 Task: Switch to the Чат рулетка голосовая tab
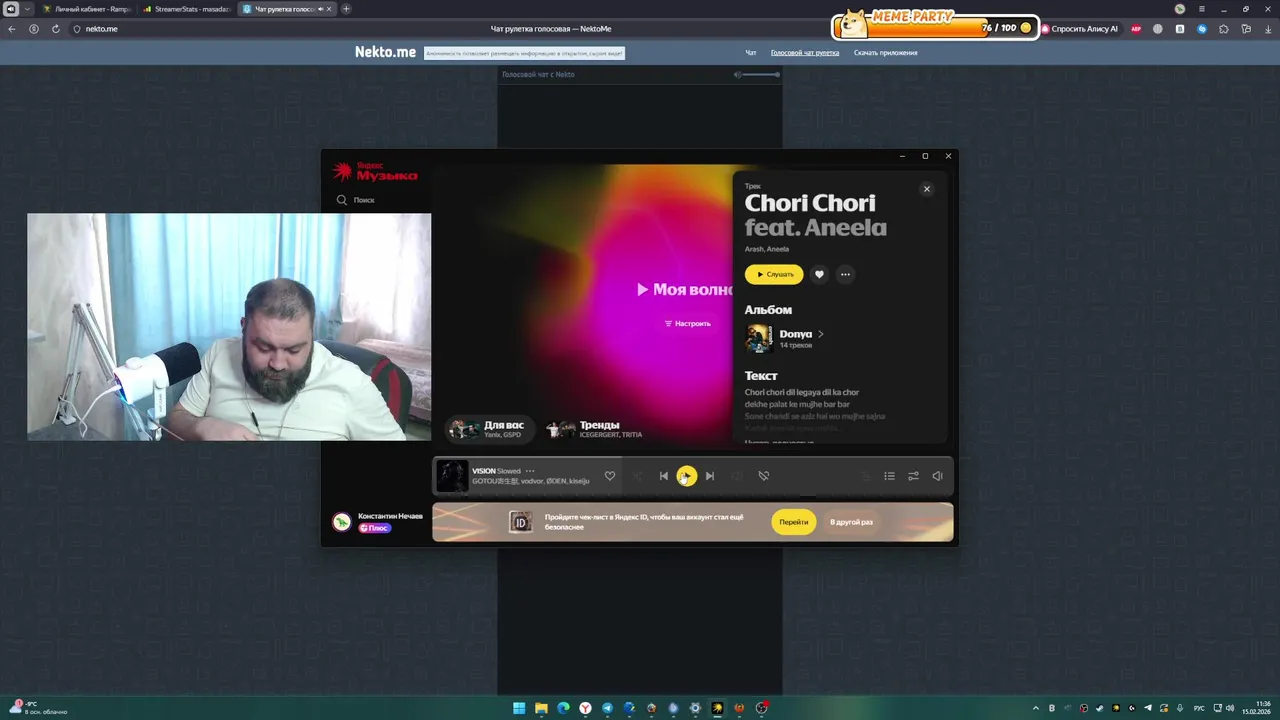[288, 9]
